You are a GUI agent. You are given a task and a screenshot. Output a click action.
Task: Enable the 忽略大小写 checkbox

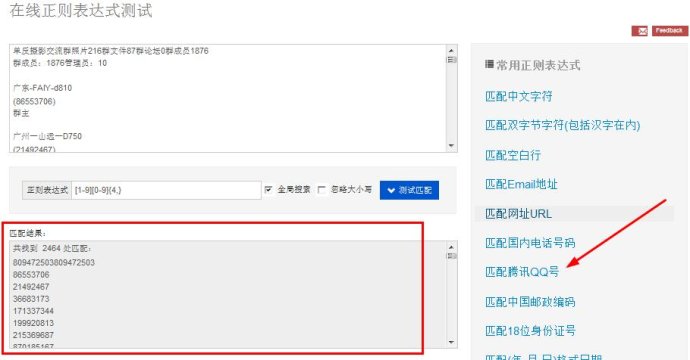[321, 189]
